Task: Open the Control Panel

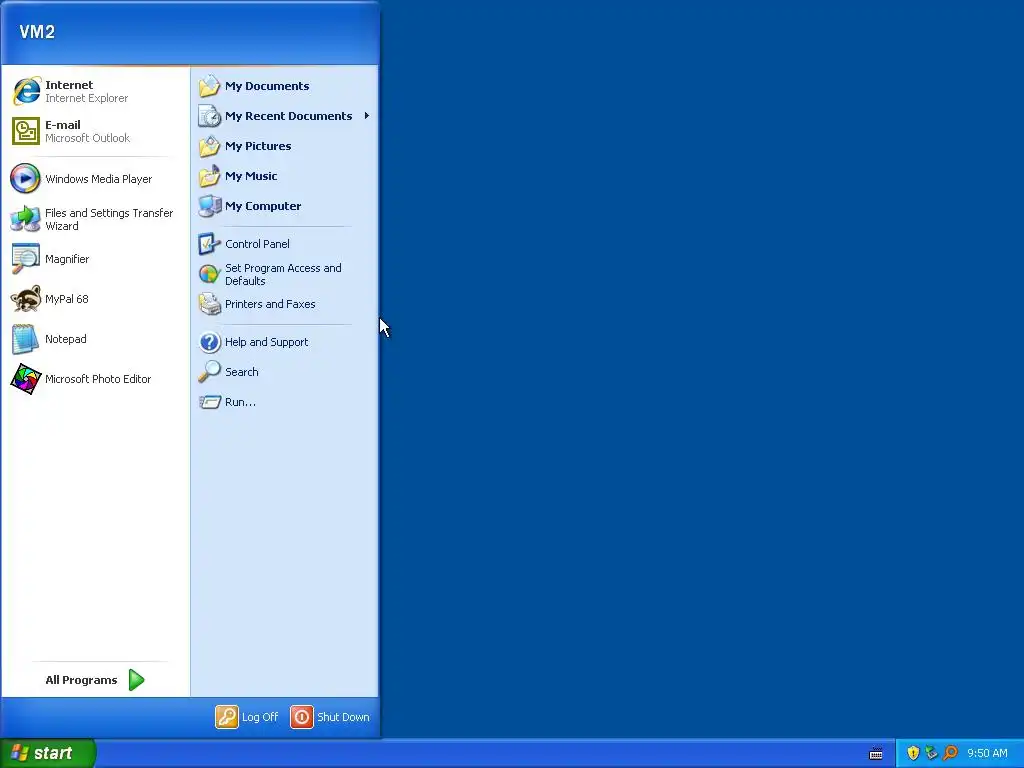Action: (285, 244)
